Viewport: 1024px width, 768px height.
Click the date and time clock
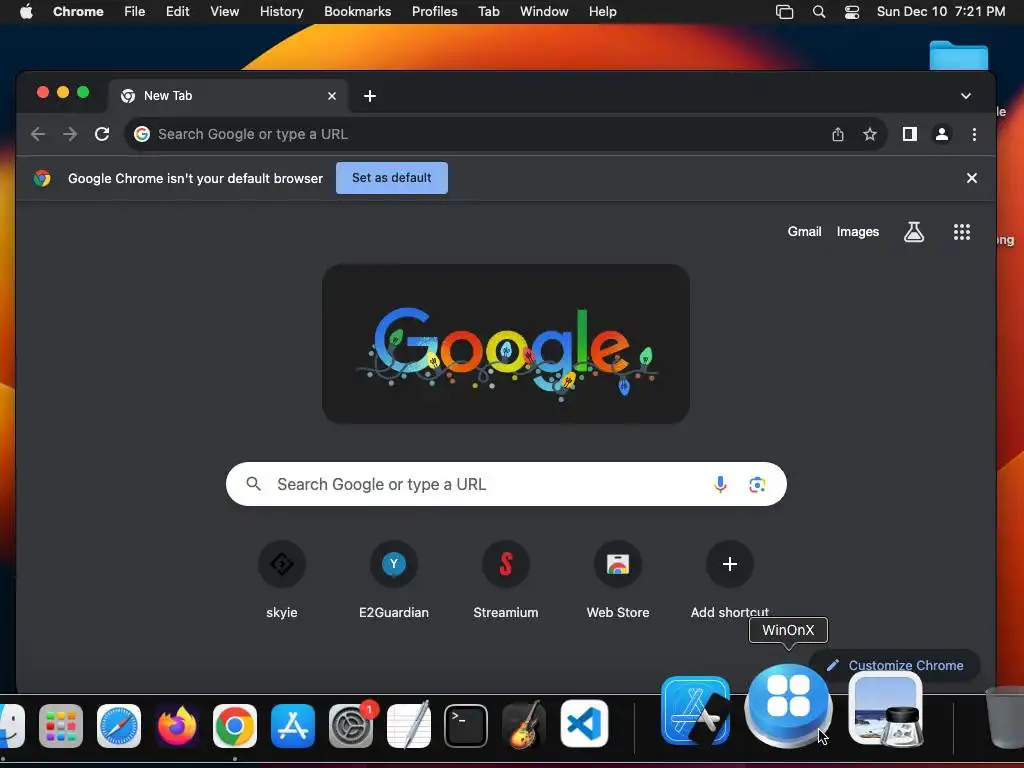pos(941,12)
